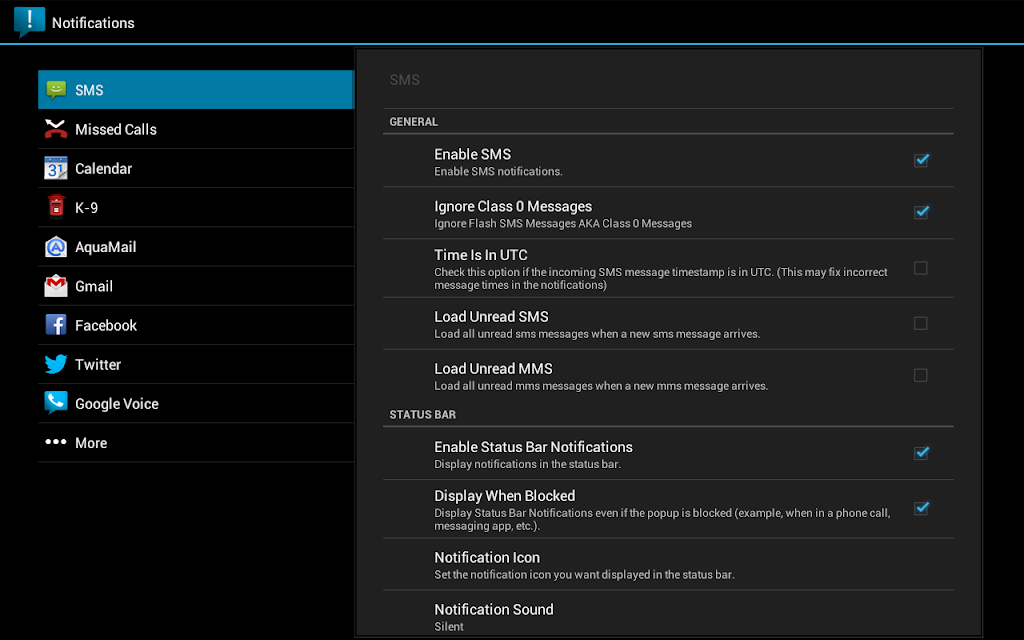The height and width of the screenshot is (640, 1024).
Task: Open the Facebook icon entry
Action: [56, 325]
